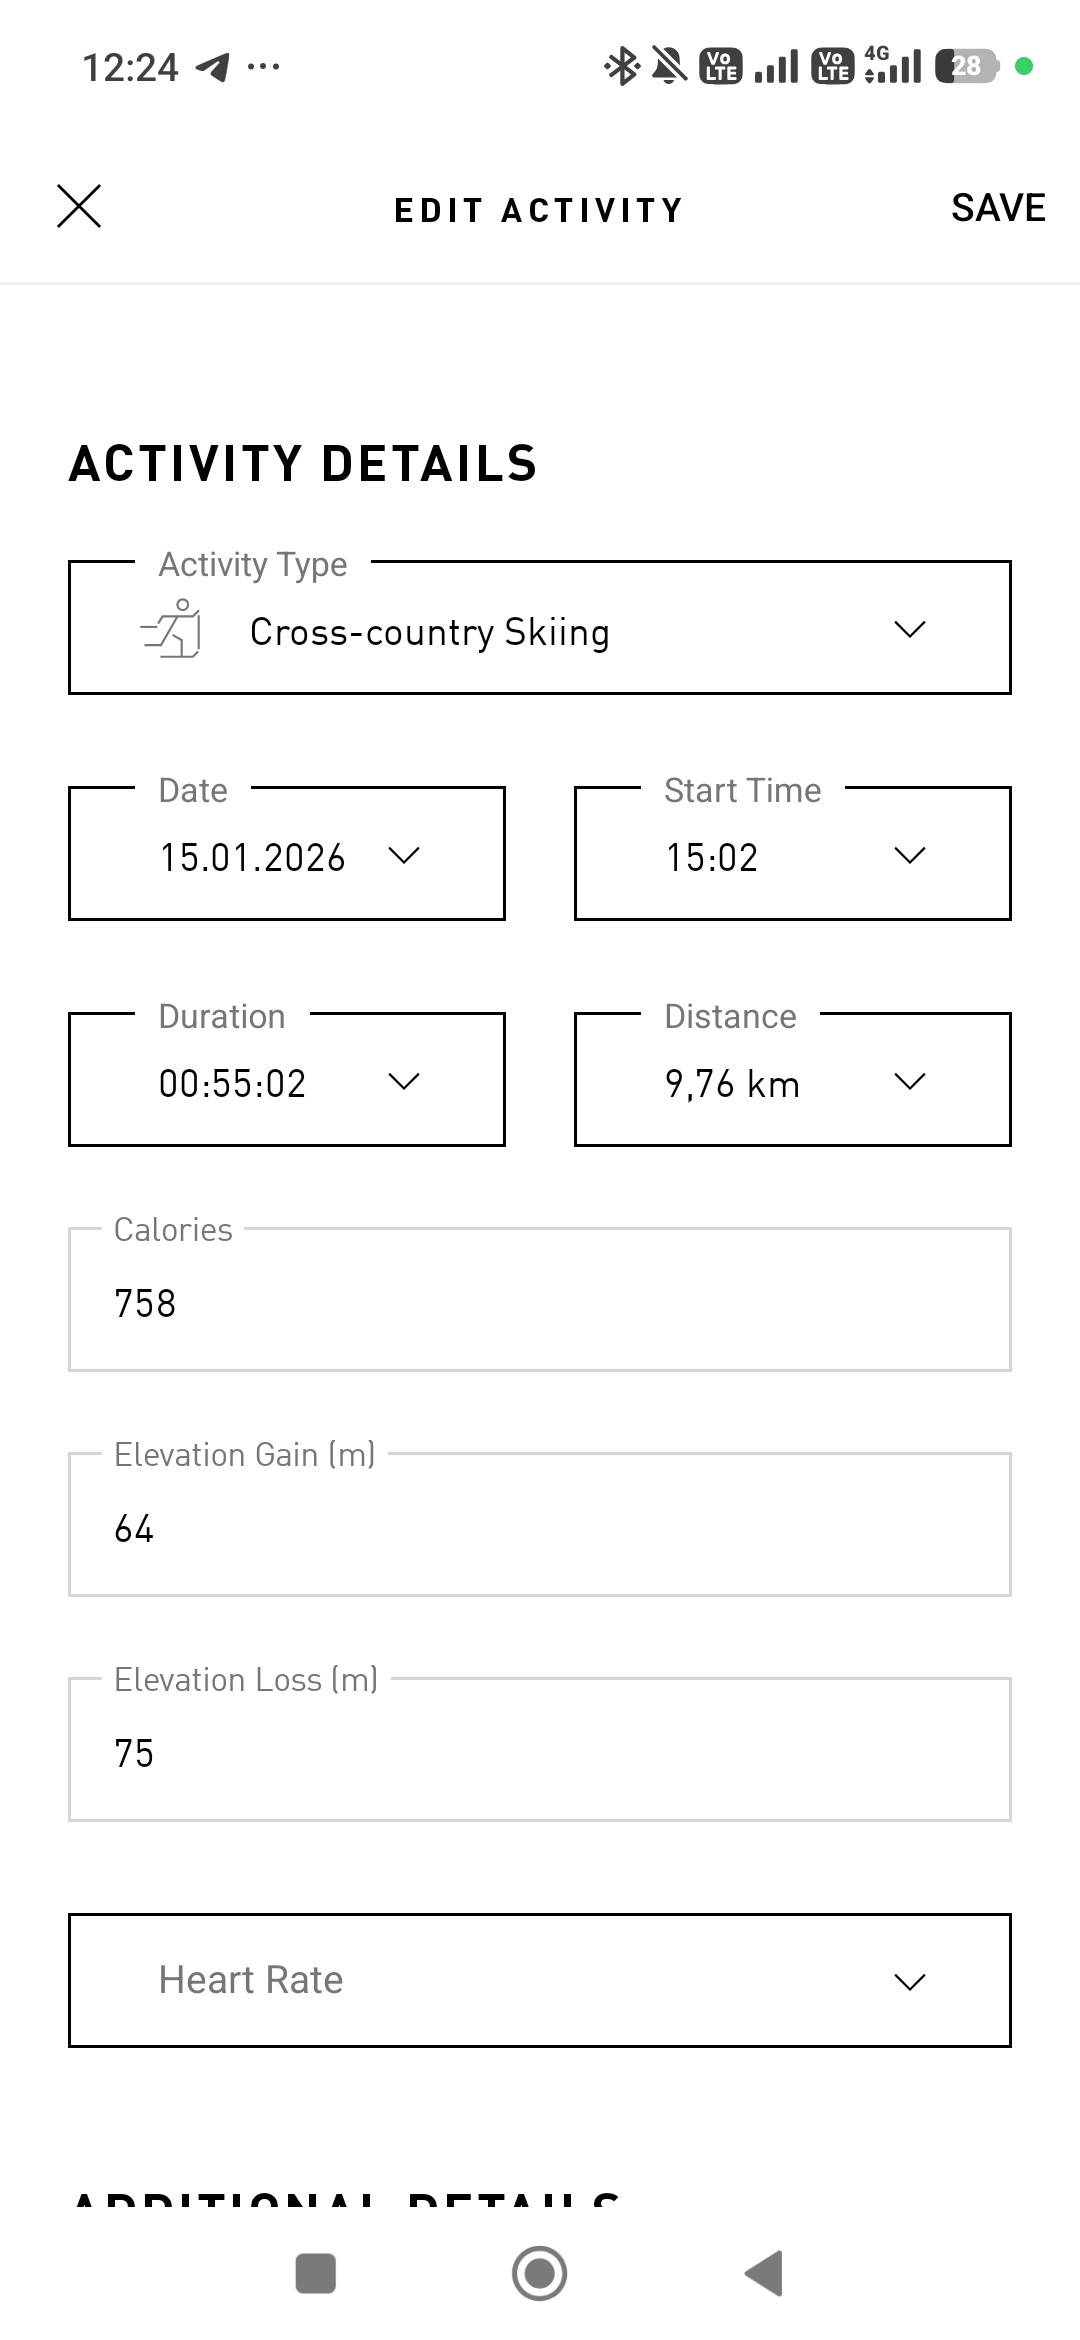
Task: Edit the Elevation Loss field
Action: click(540, 1749)
